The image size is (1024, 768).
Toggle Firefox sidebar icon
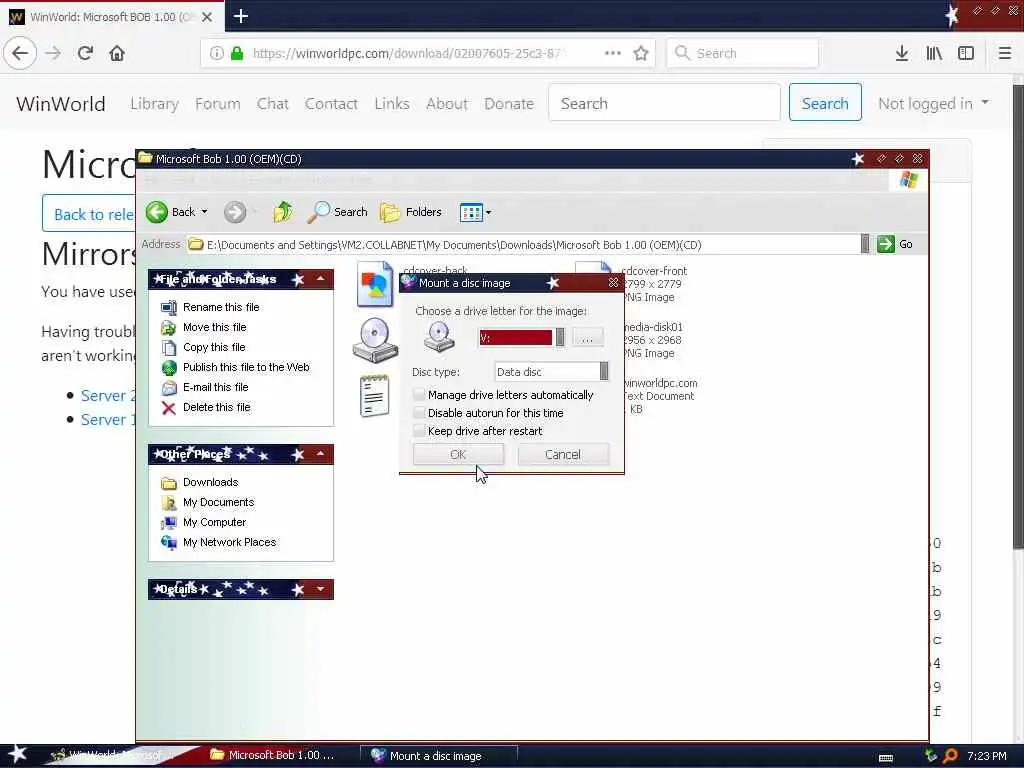966,53
